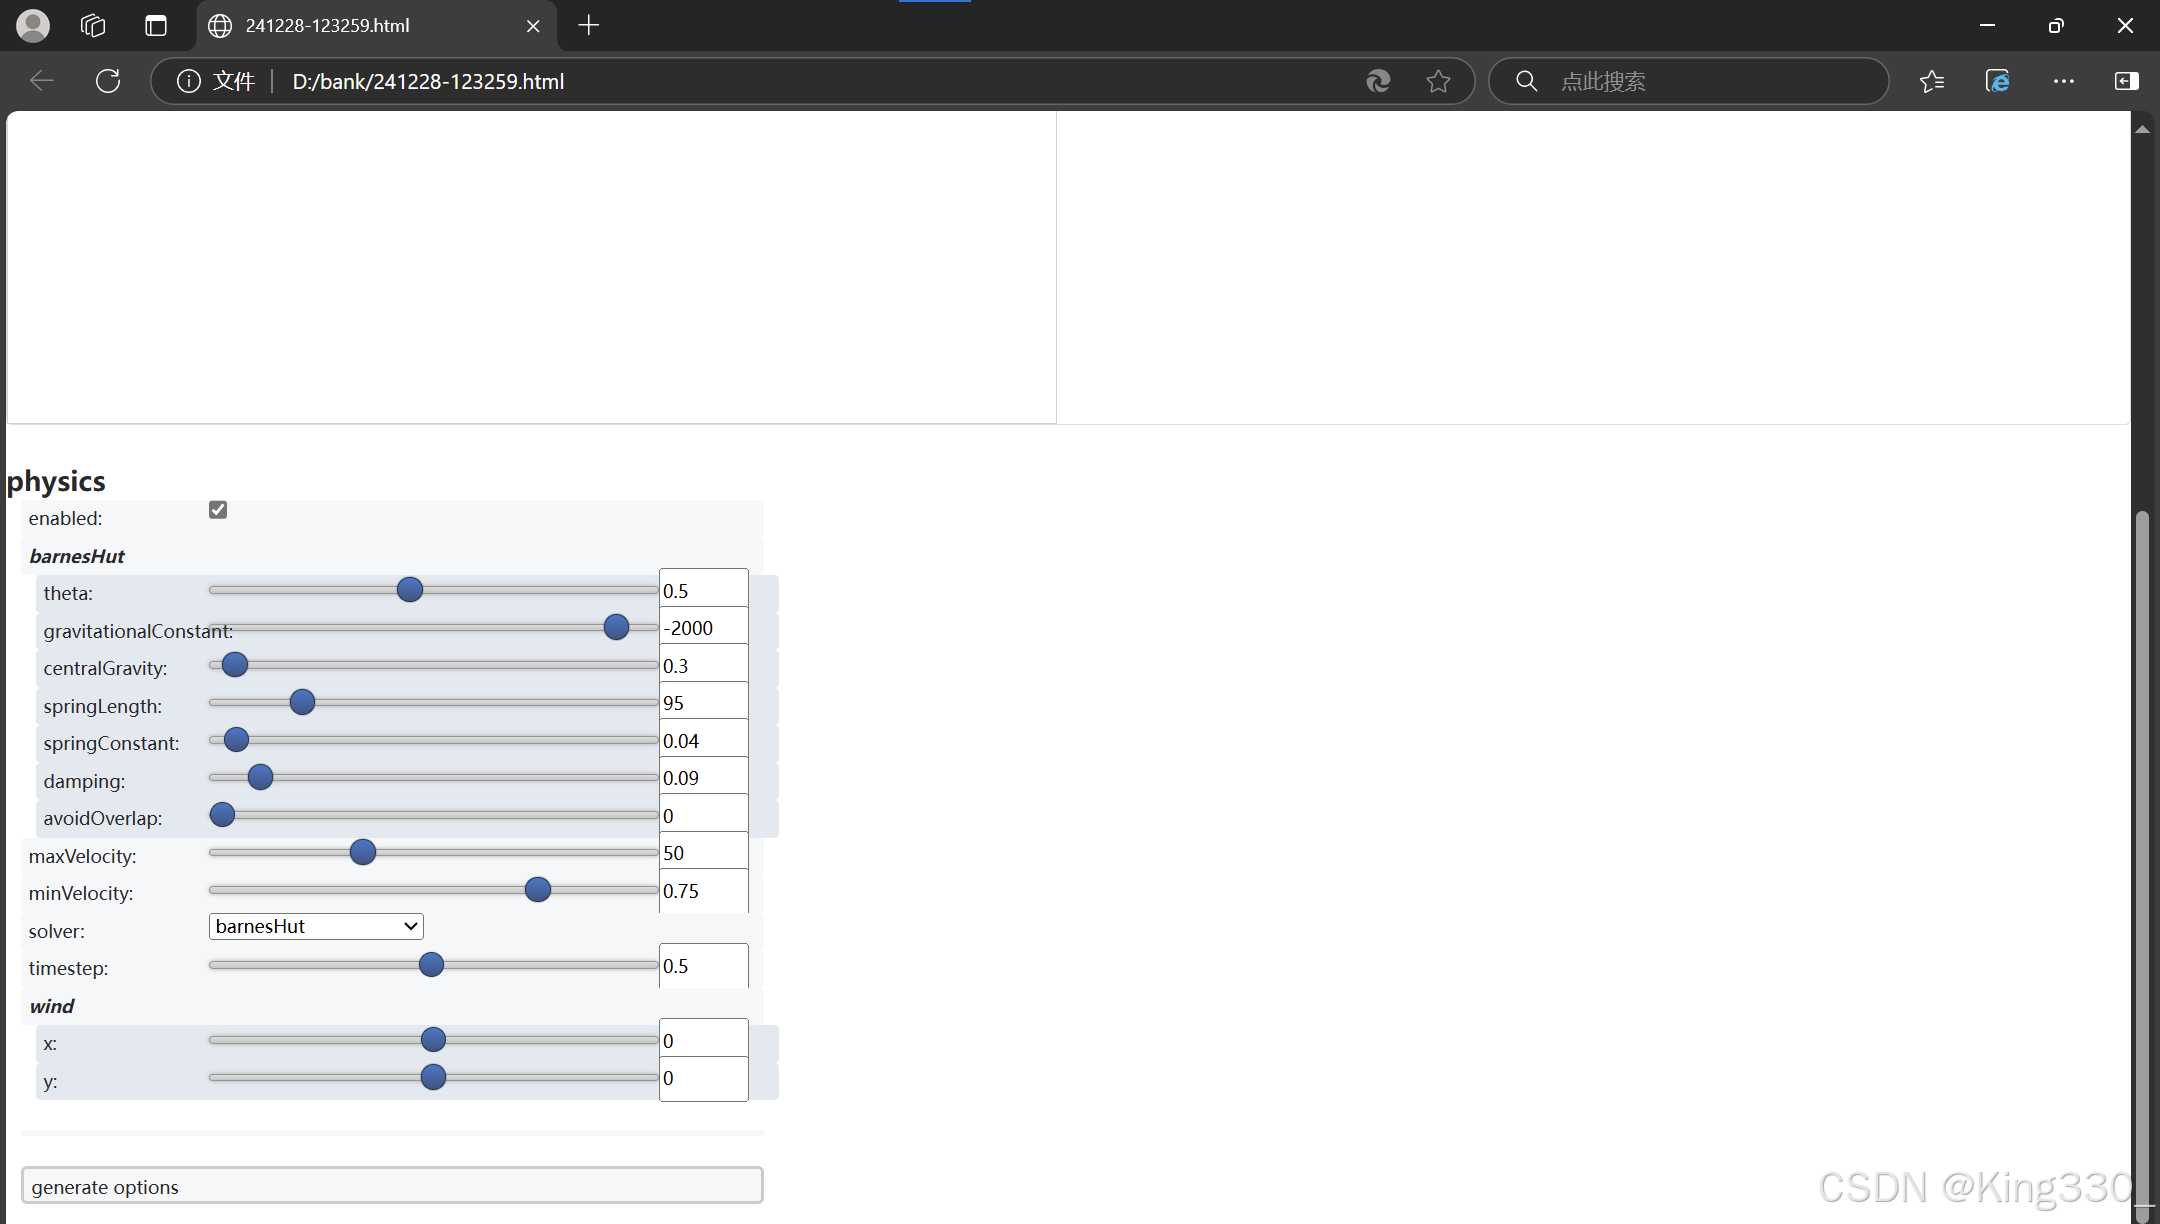The height and width of the screenshot is (1224, 2160).
Task: Open the tab actions menu icon
Action: [x=156, y=26]
